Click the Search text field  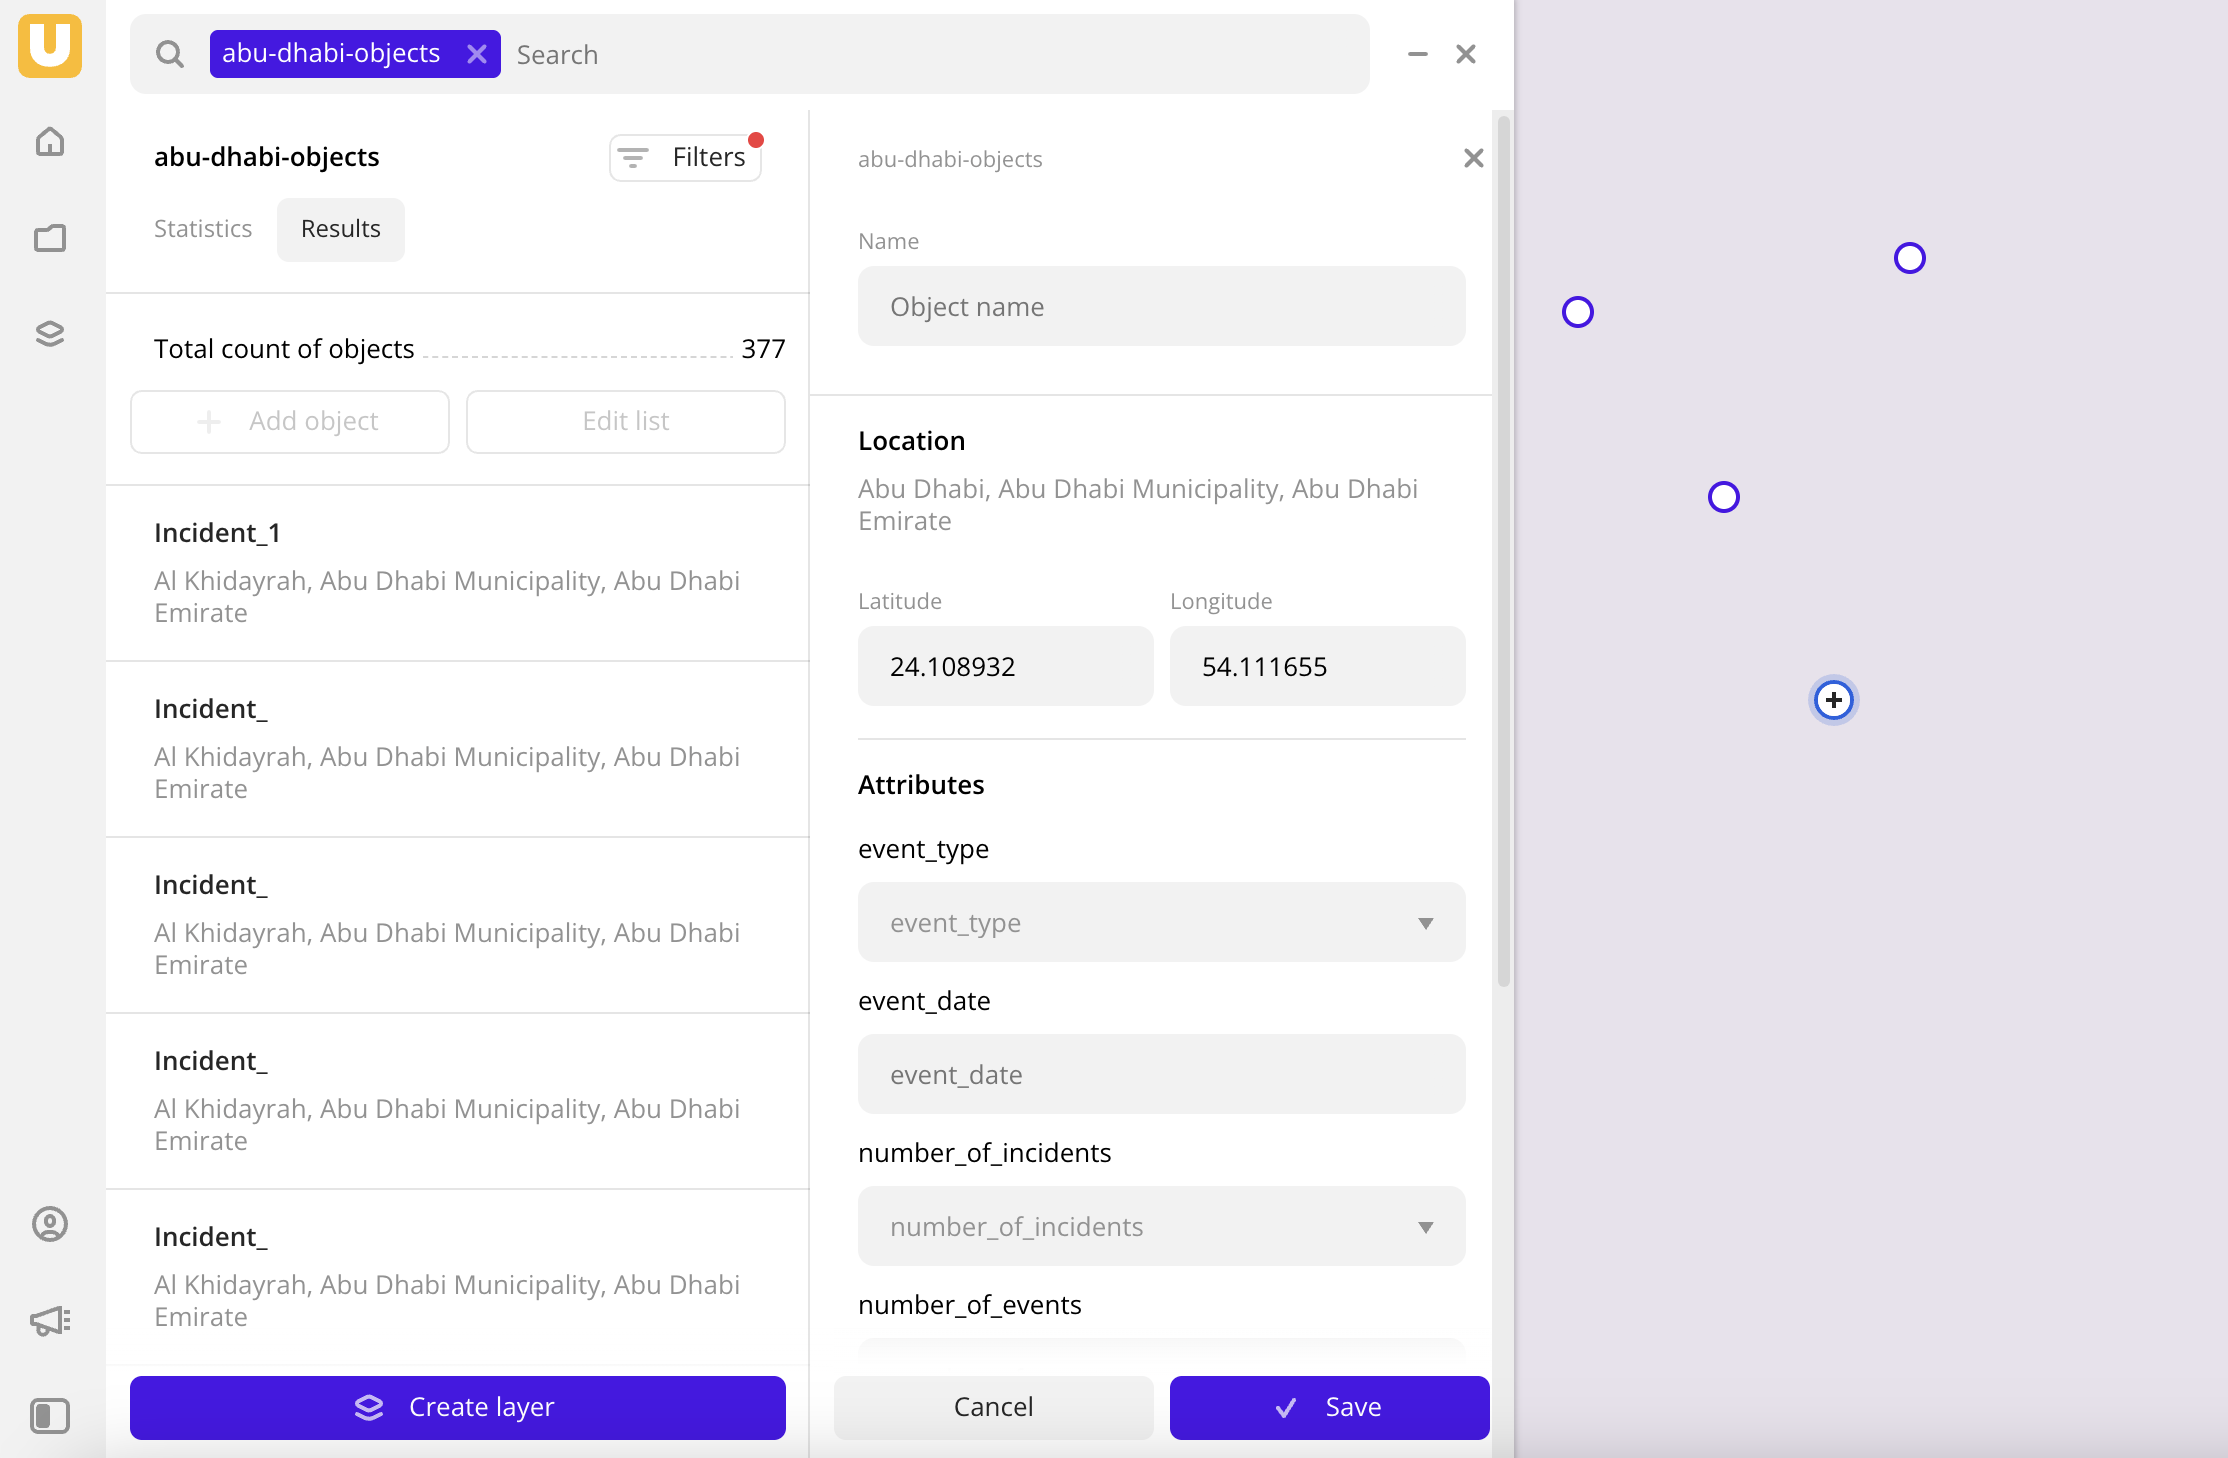935,54
